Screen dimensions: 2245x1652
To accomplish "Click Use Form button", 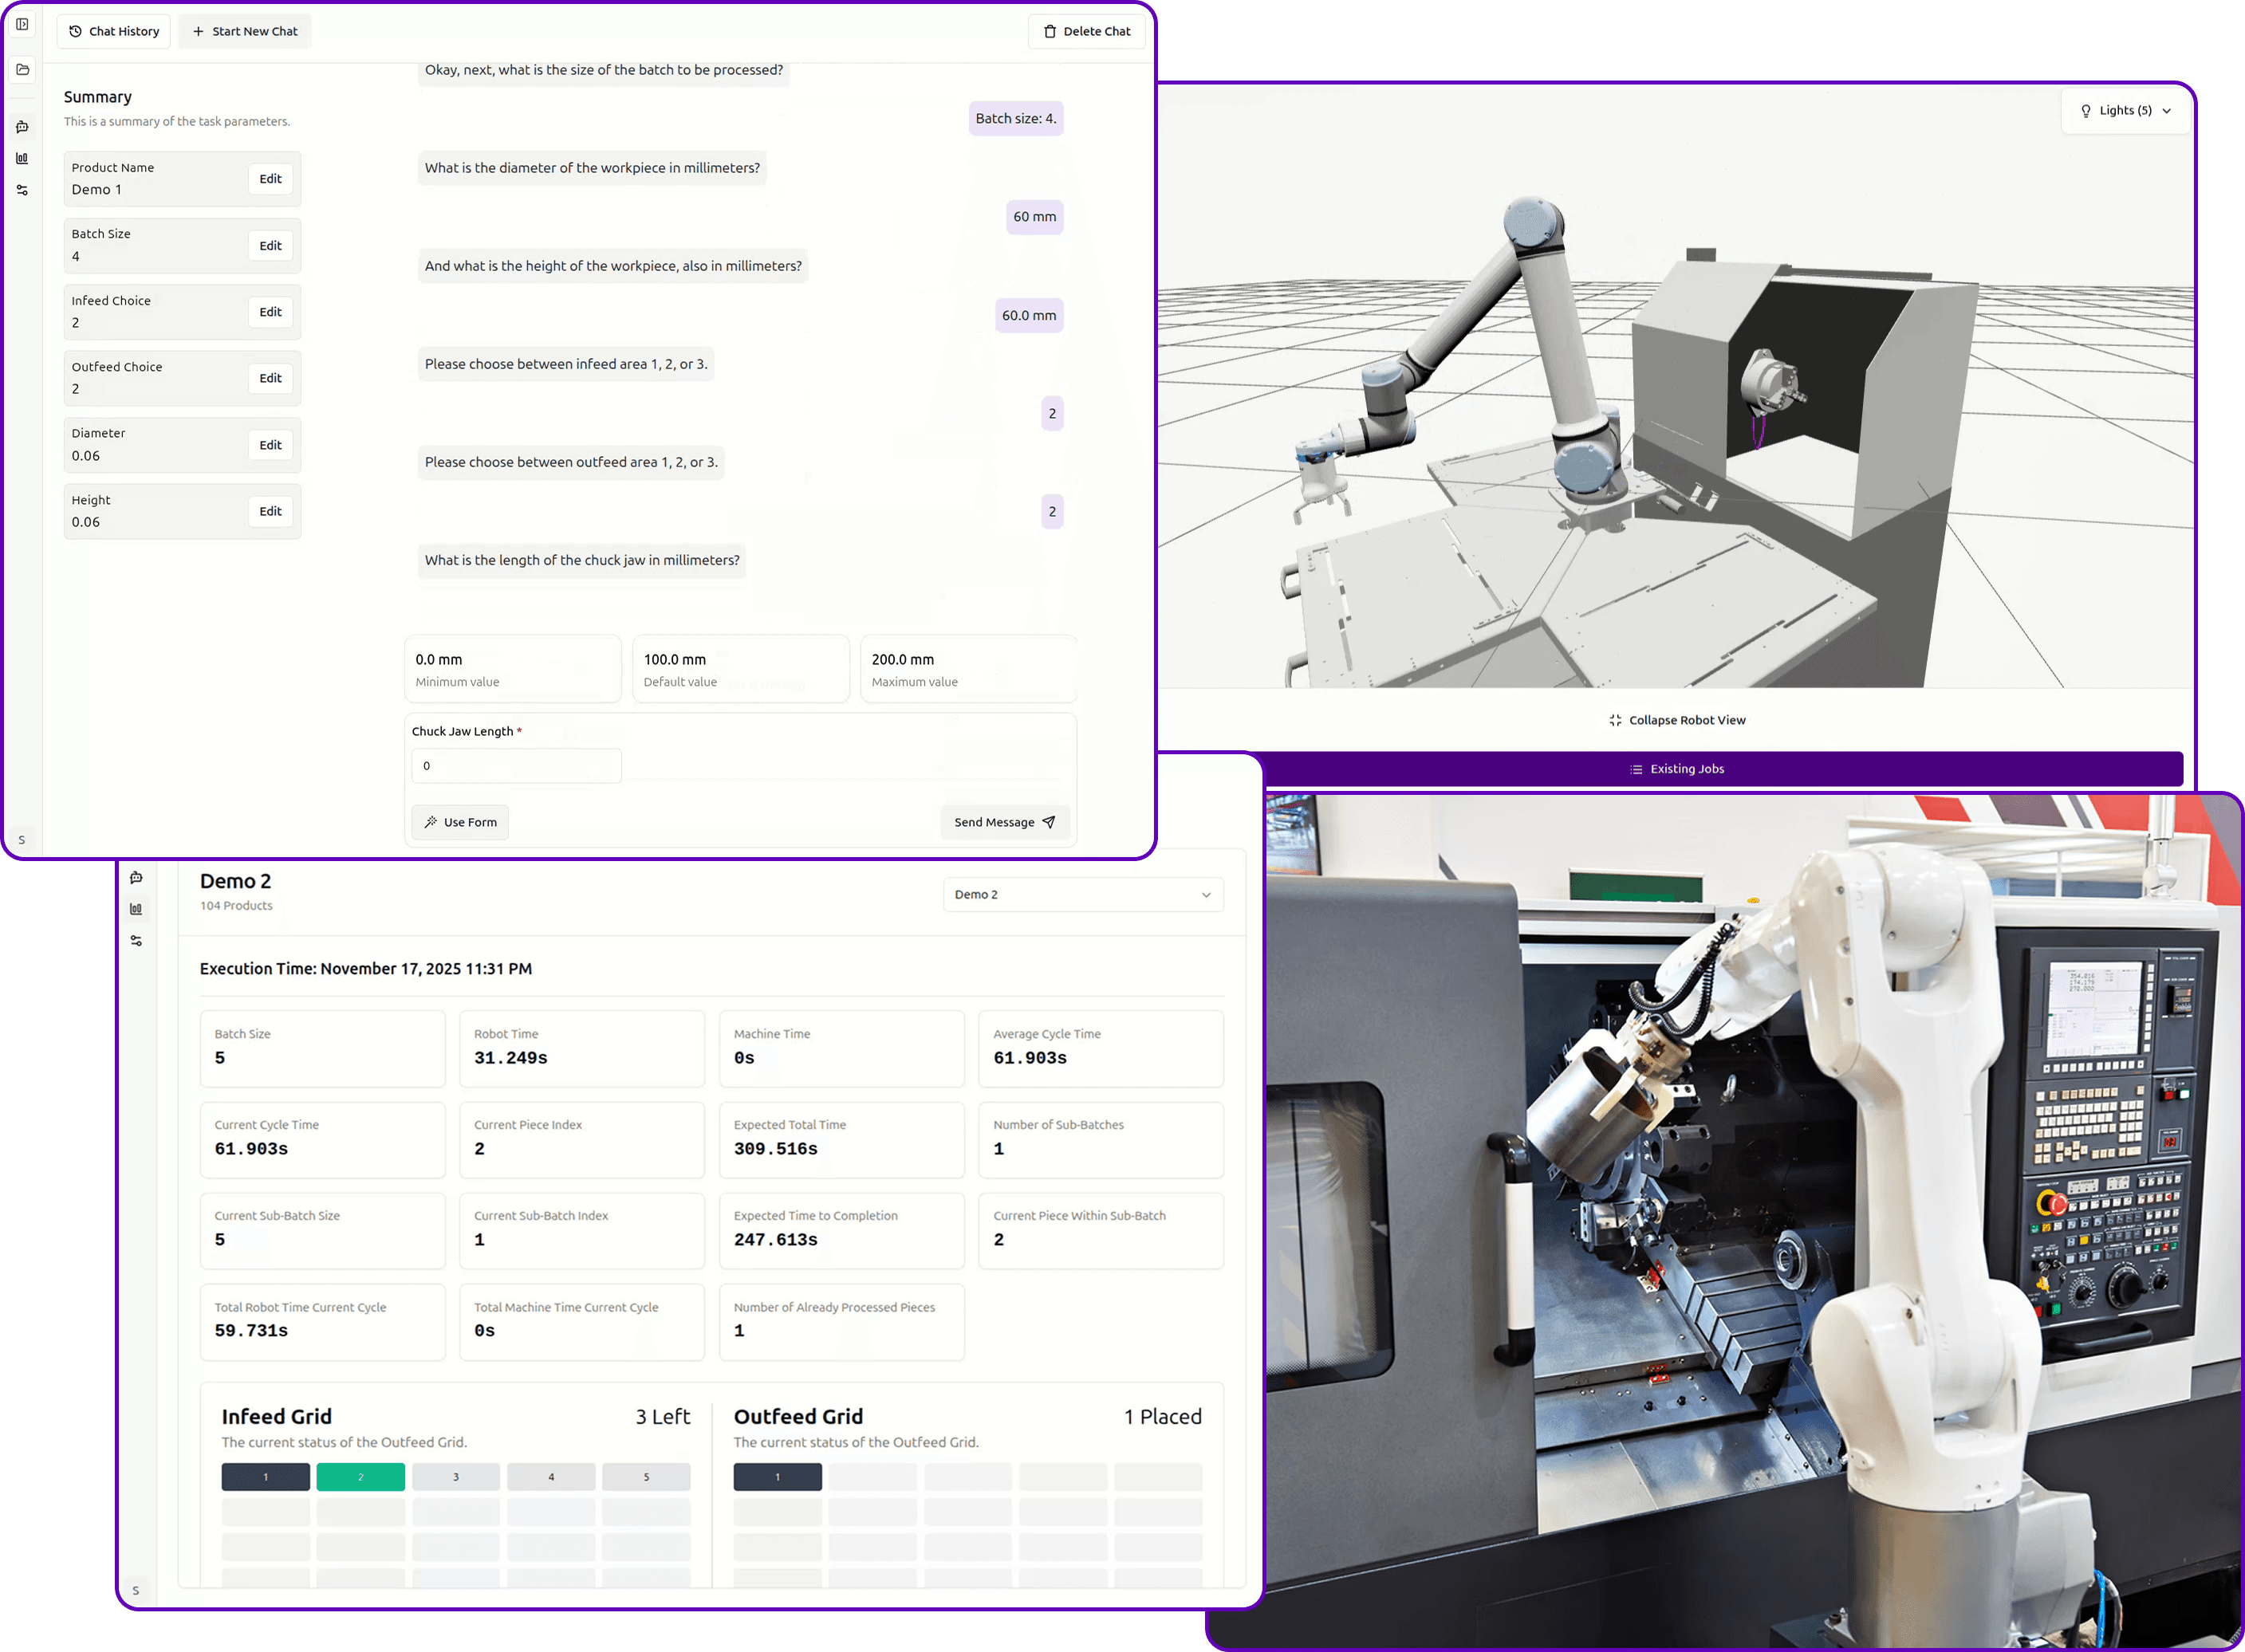I will [460, 822].
